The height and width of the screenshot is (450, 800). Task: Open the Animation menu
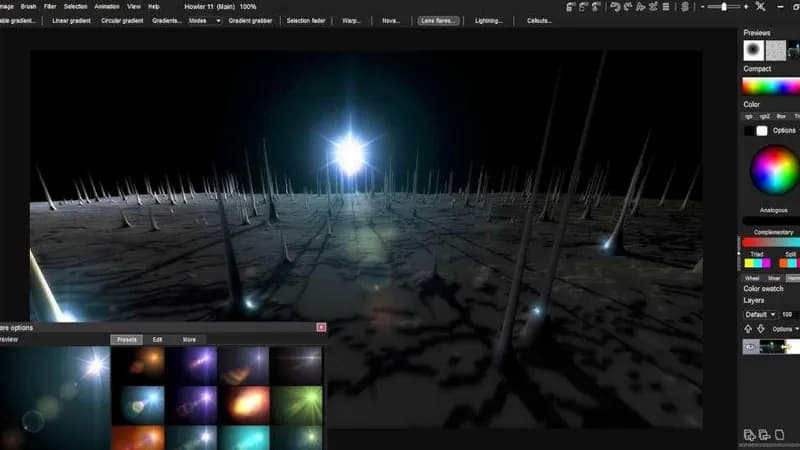107,7
